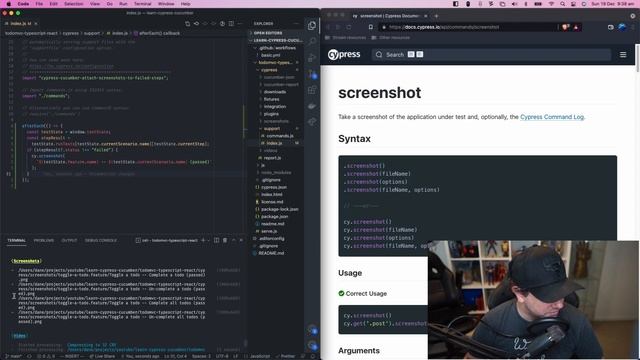Image resolution: width=640 pixels, height=360 pixels.
Task: Select the index.js editor tab
Action: (x=21, y=24)
